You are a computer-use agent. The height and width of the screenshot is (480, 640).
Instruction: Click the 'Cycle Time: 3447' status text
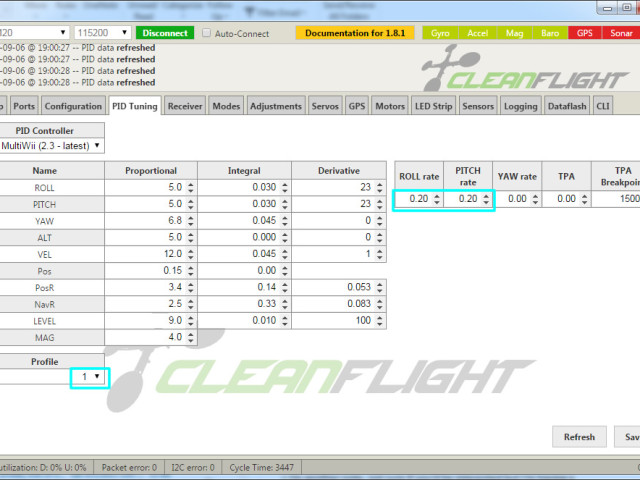click(262, 468)
